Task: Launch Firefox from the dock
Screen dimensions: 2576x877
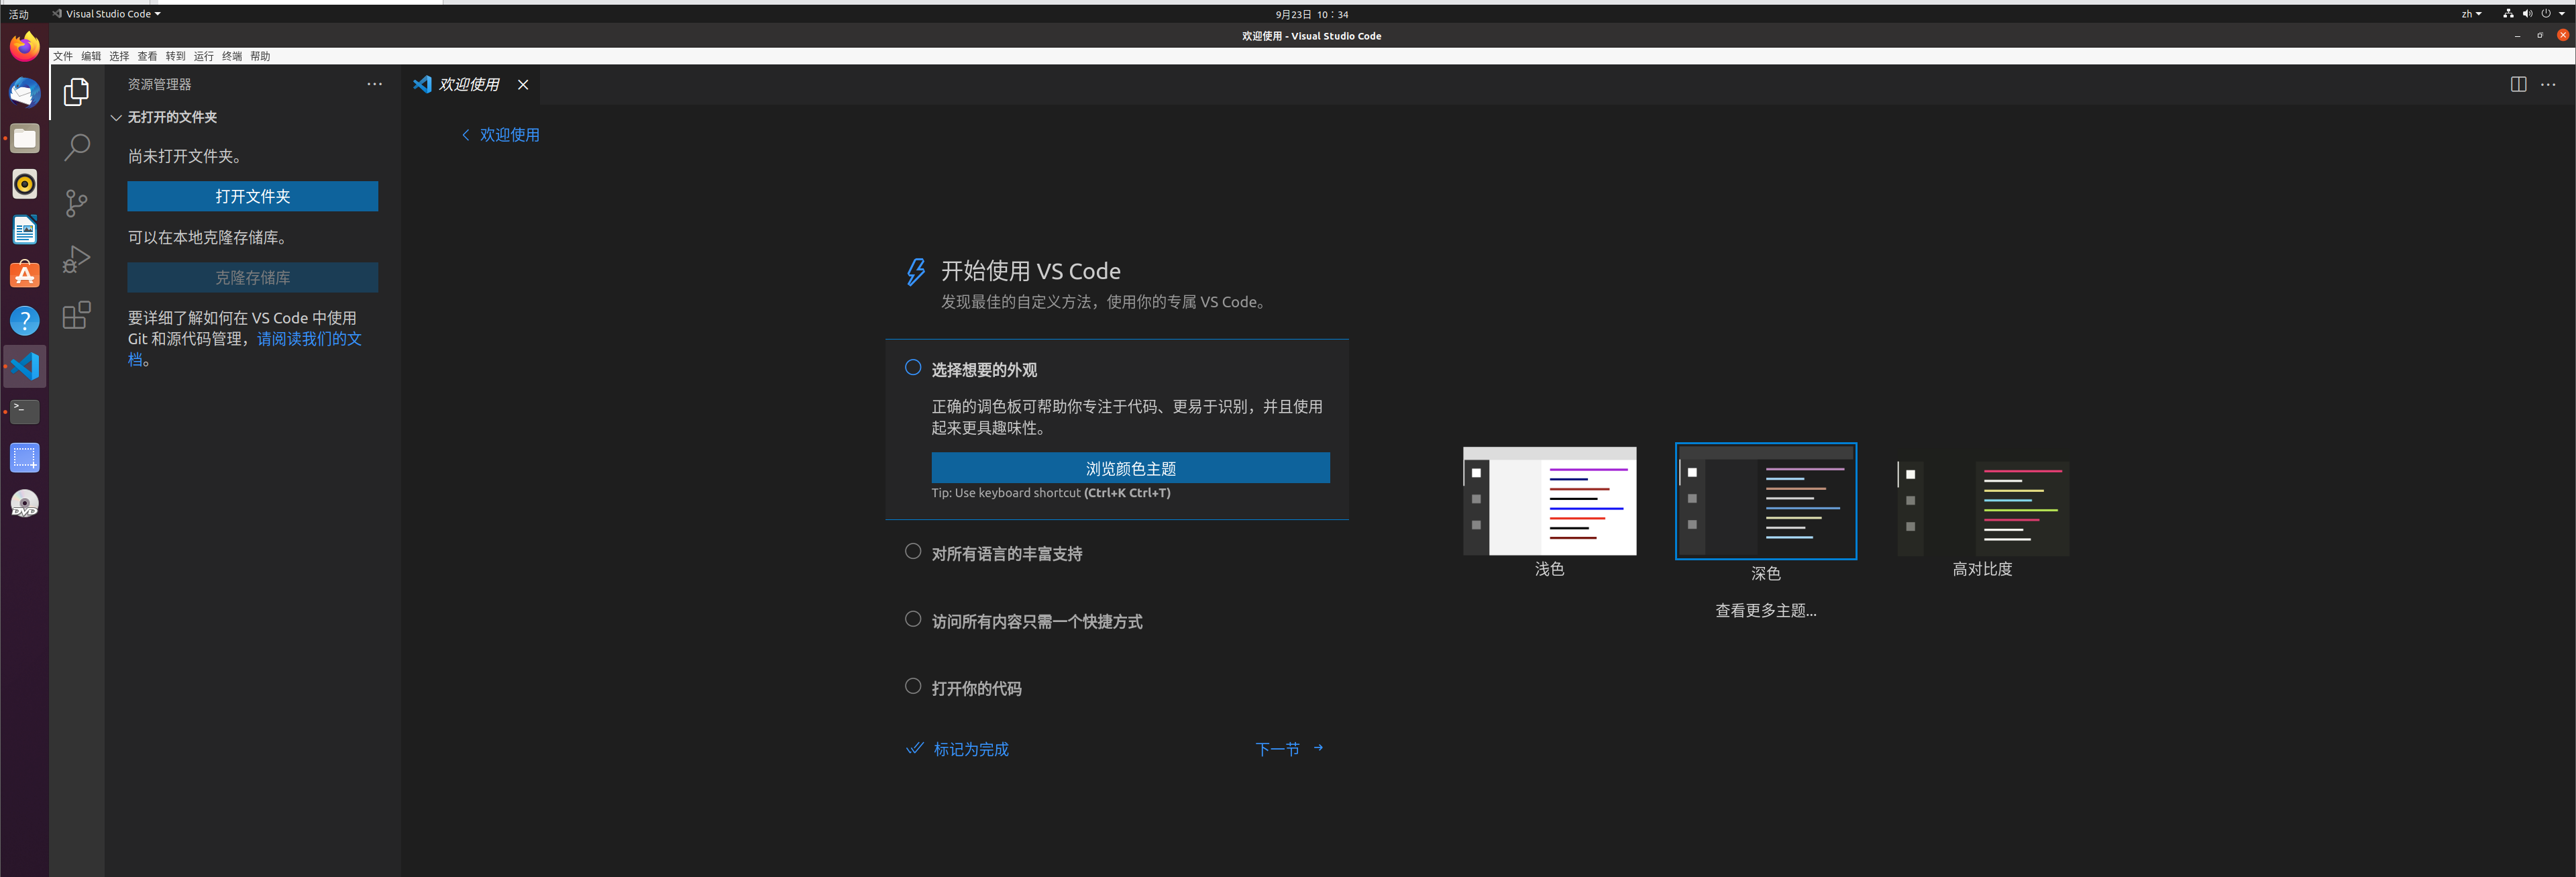Action: (x=24, y=45)
